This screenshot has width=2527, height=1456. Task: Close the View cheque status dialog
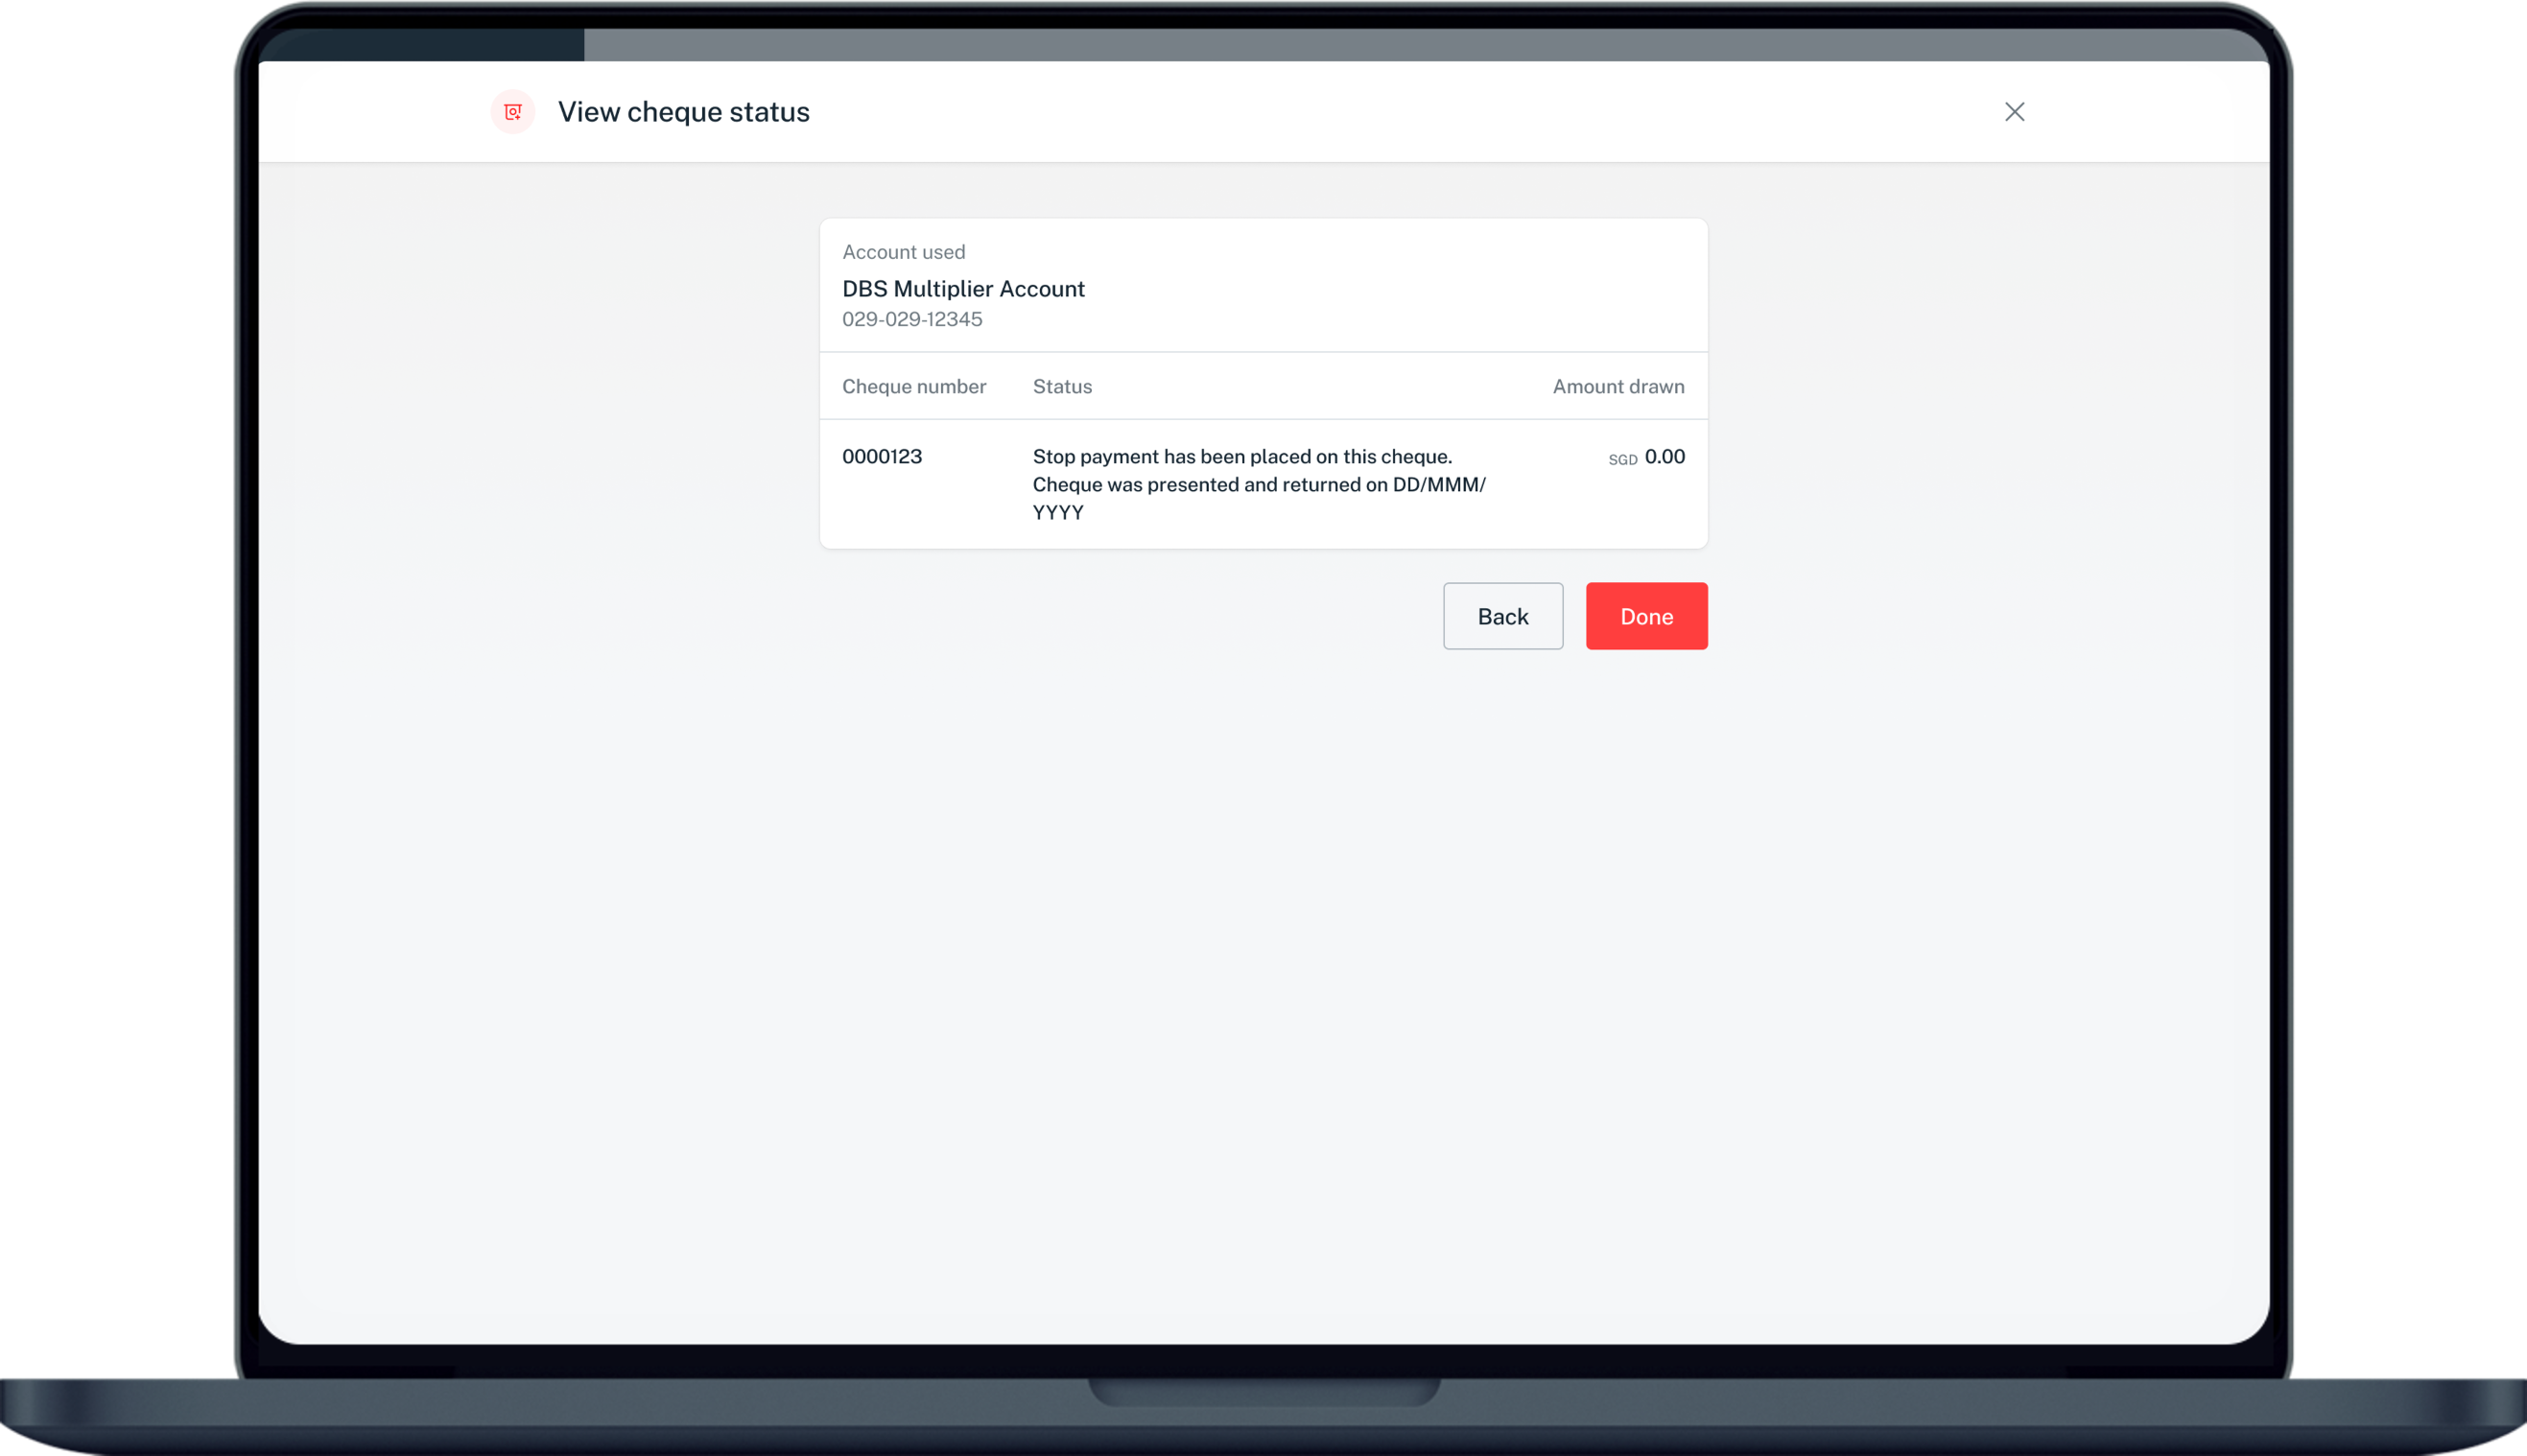(2014, 112)
